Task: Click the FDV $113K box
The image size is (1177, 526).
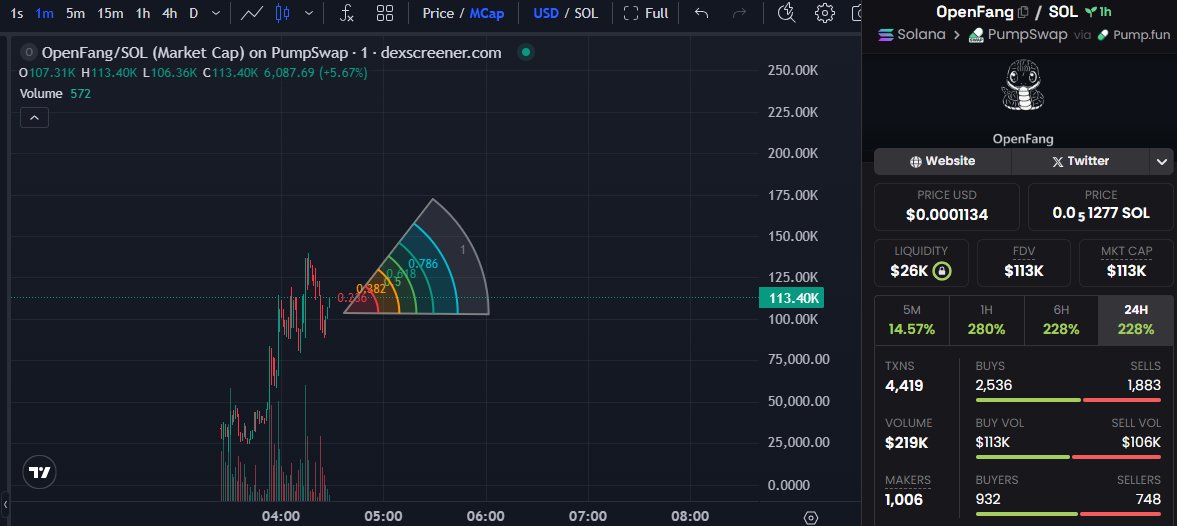Action: [1024, 263]
